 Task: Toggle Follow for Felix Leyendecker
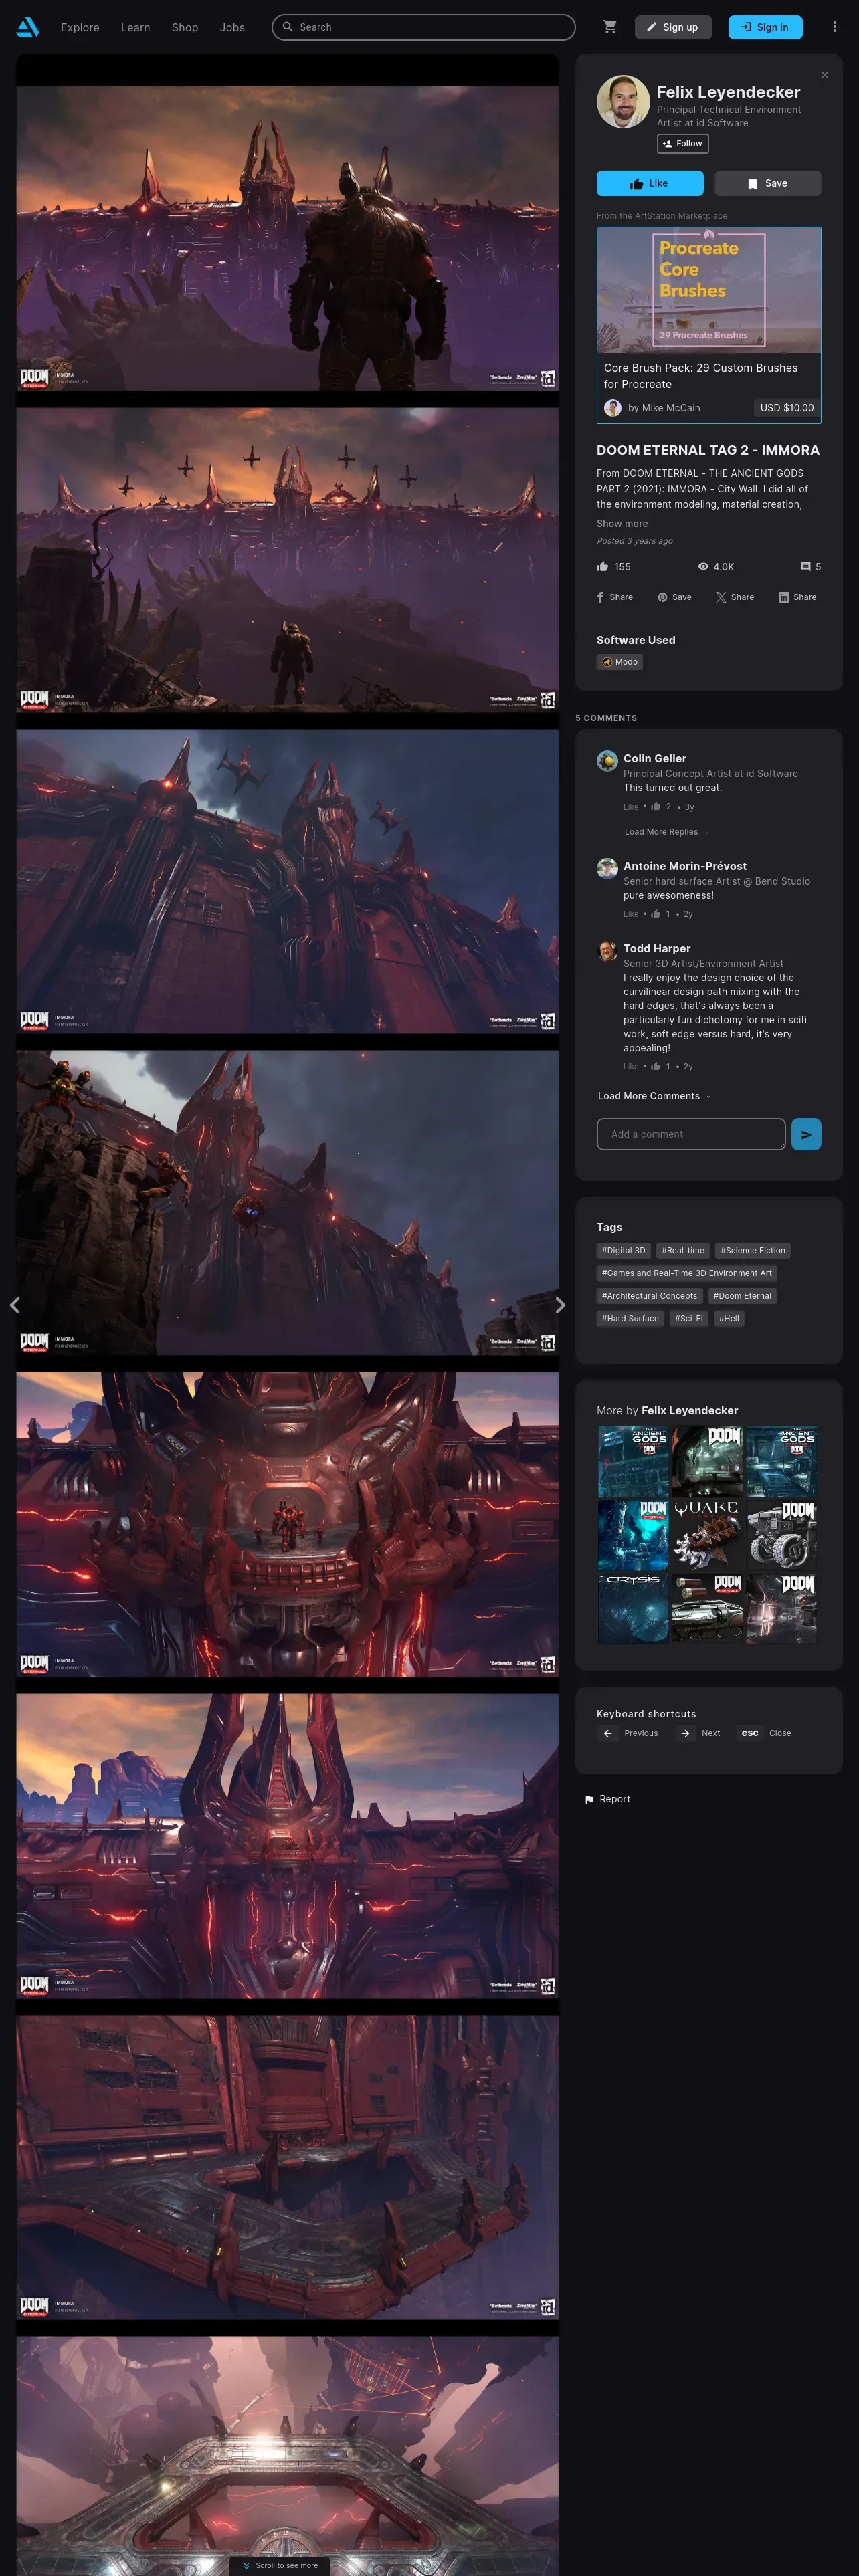pos(683,144)
